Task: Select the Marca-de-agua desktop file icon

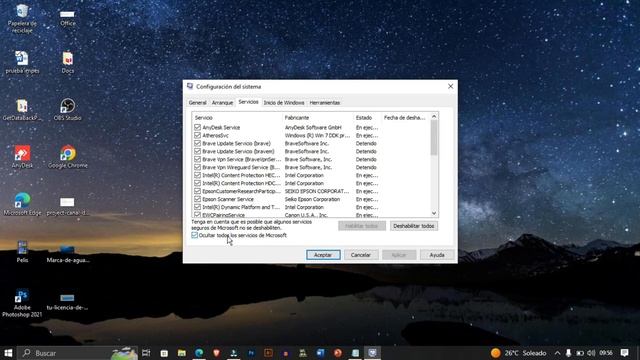Action: point(68,253)
